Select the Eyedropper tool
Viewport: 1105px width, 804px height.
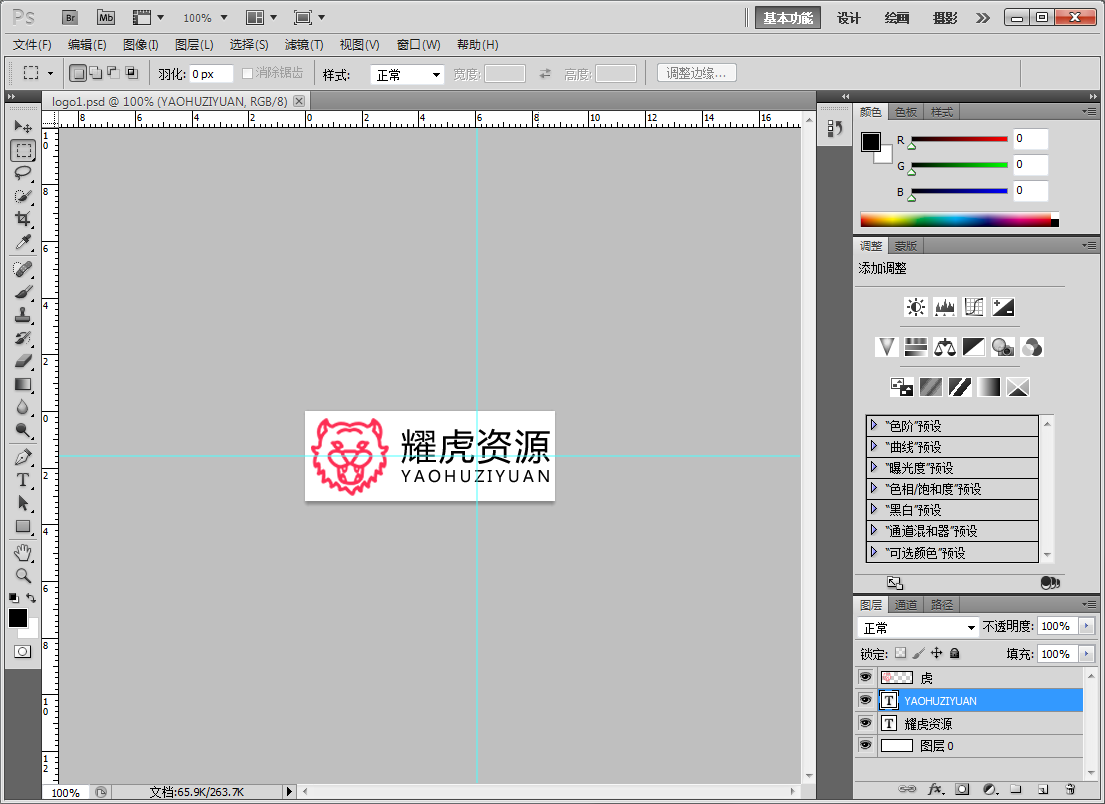pos(22,242)
